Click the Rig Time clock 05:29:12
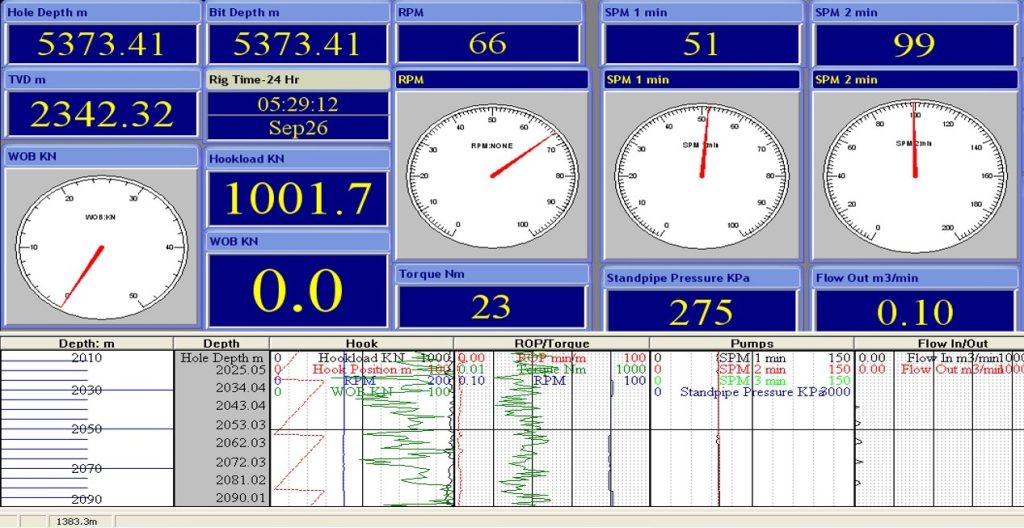The width and height of the screenshot is (1024, 528). [297, 104]
